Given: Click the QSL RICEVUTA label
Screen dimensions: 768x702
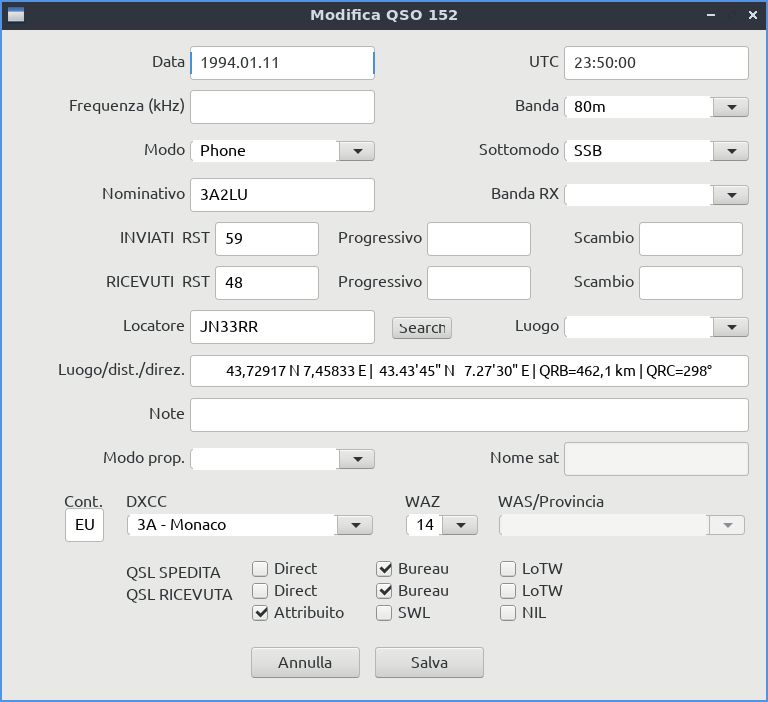Looking at the screenshot, I should pos(179,595).
